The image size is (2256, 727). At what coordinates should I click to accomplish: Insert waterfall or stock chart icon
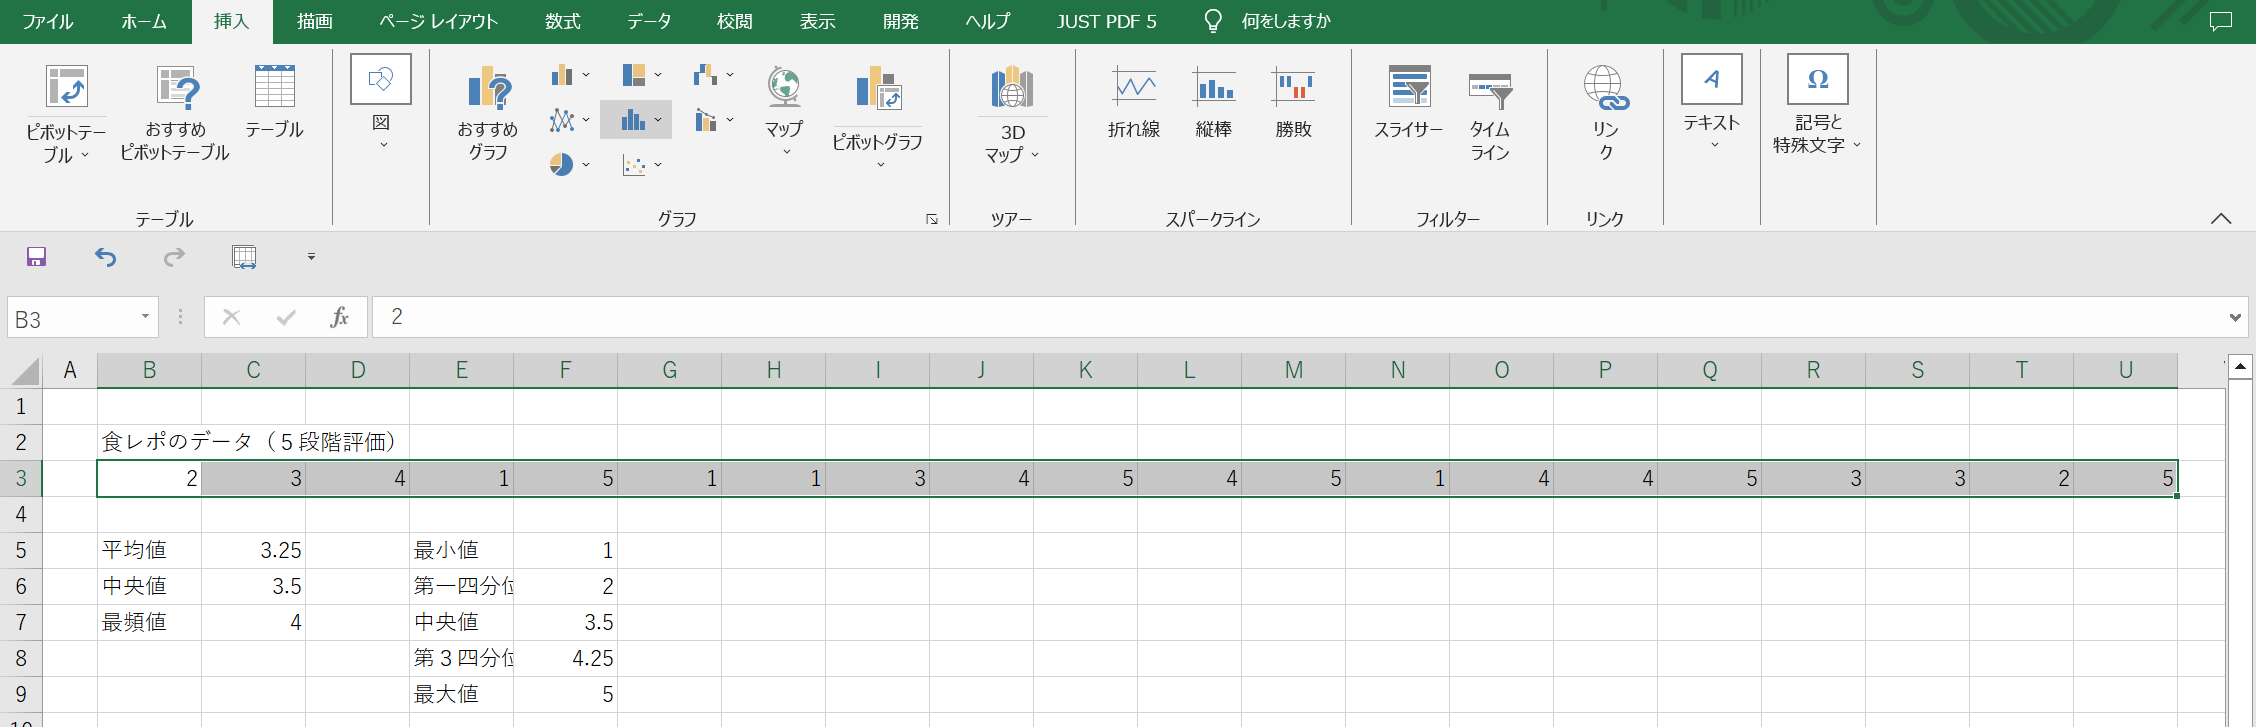coord(706,75)
